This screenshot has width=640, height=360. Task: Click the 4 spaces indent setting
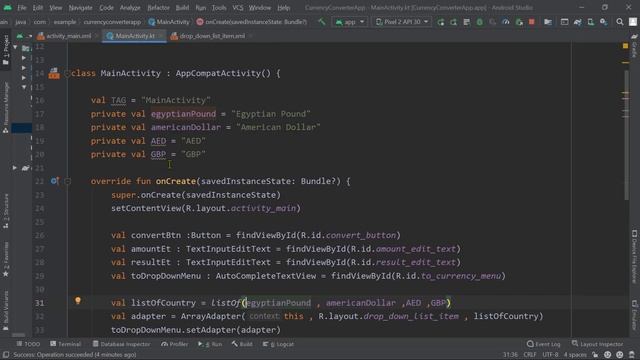575,355
